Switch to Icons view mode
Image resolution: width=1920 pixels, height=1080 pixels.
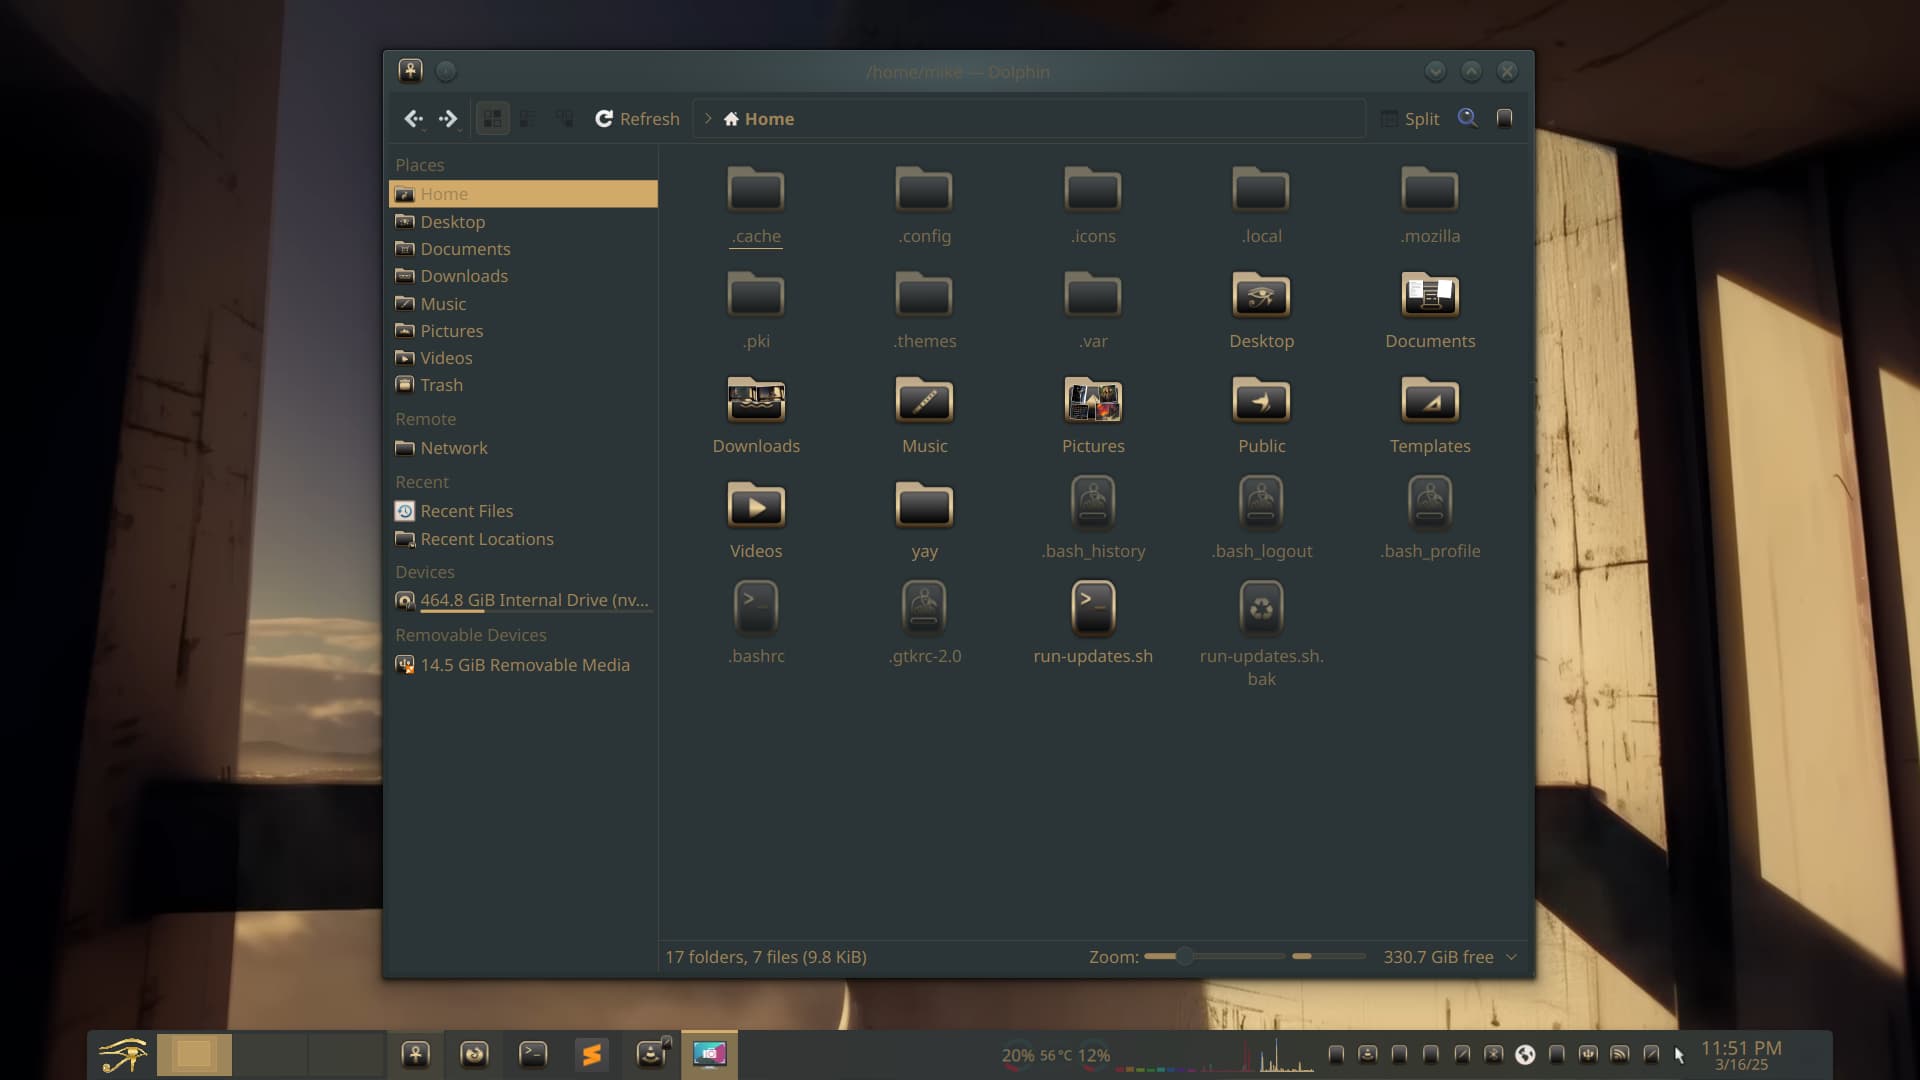pos(492,119)
